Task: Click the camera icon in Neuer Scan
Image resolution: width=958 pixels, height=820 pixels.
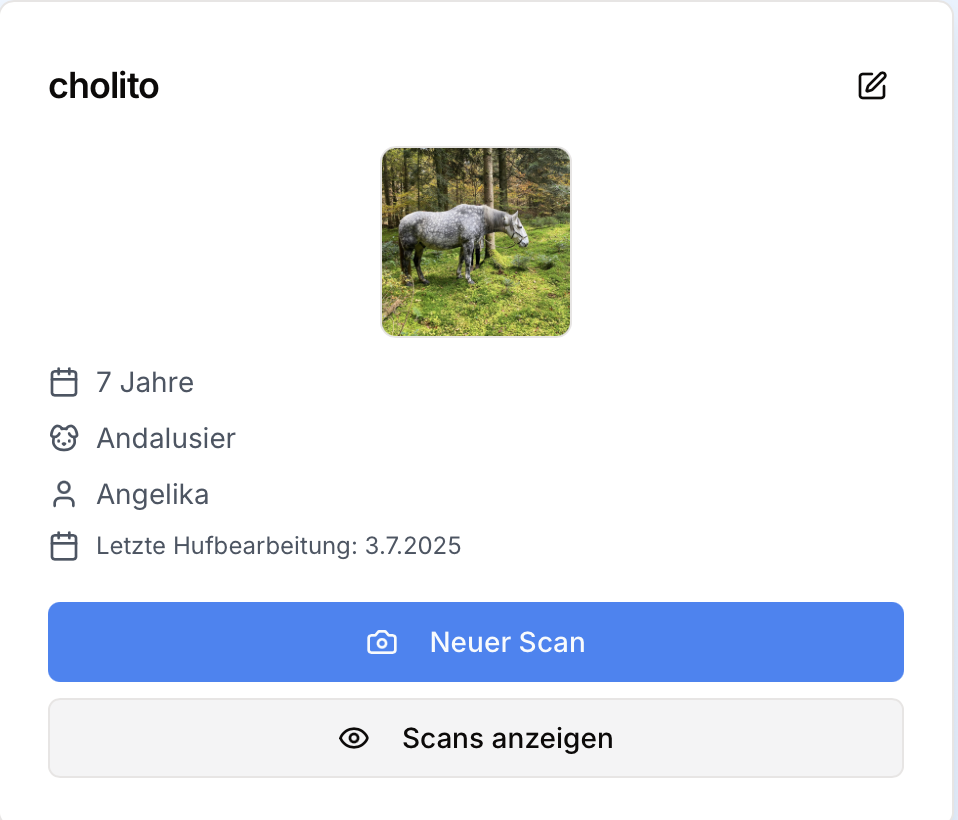Action: click(382, 642)
